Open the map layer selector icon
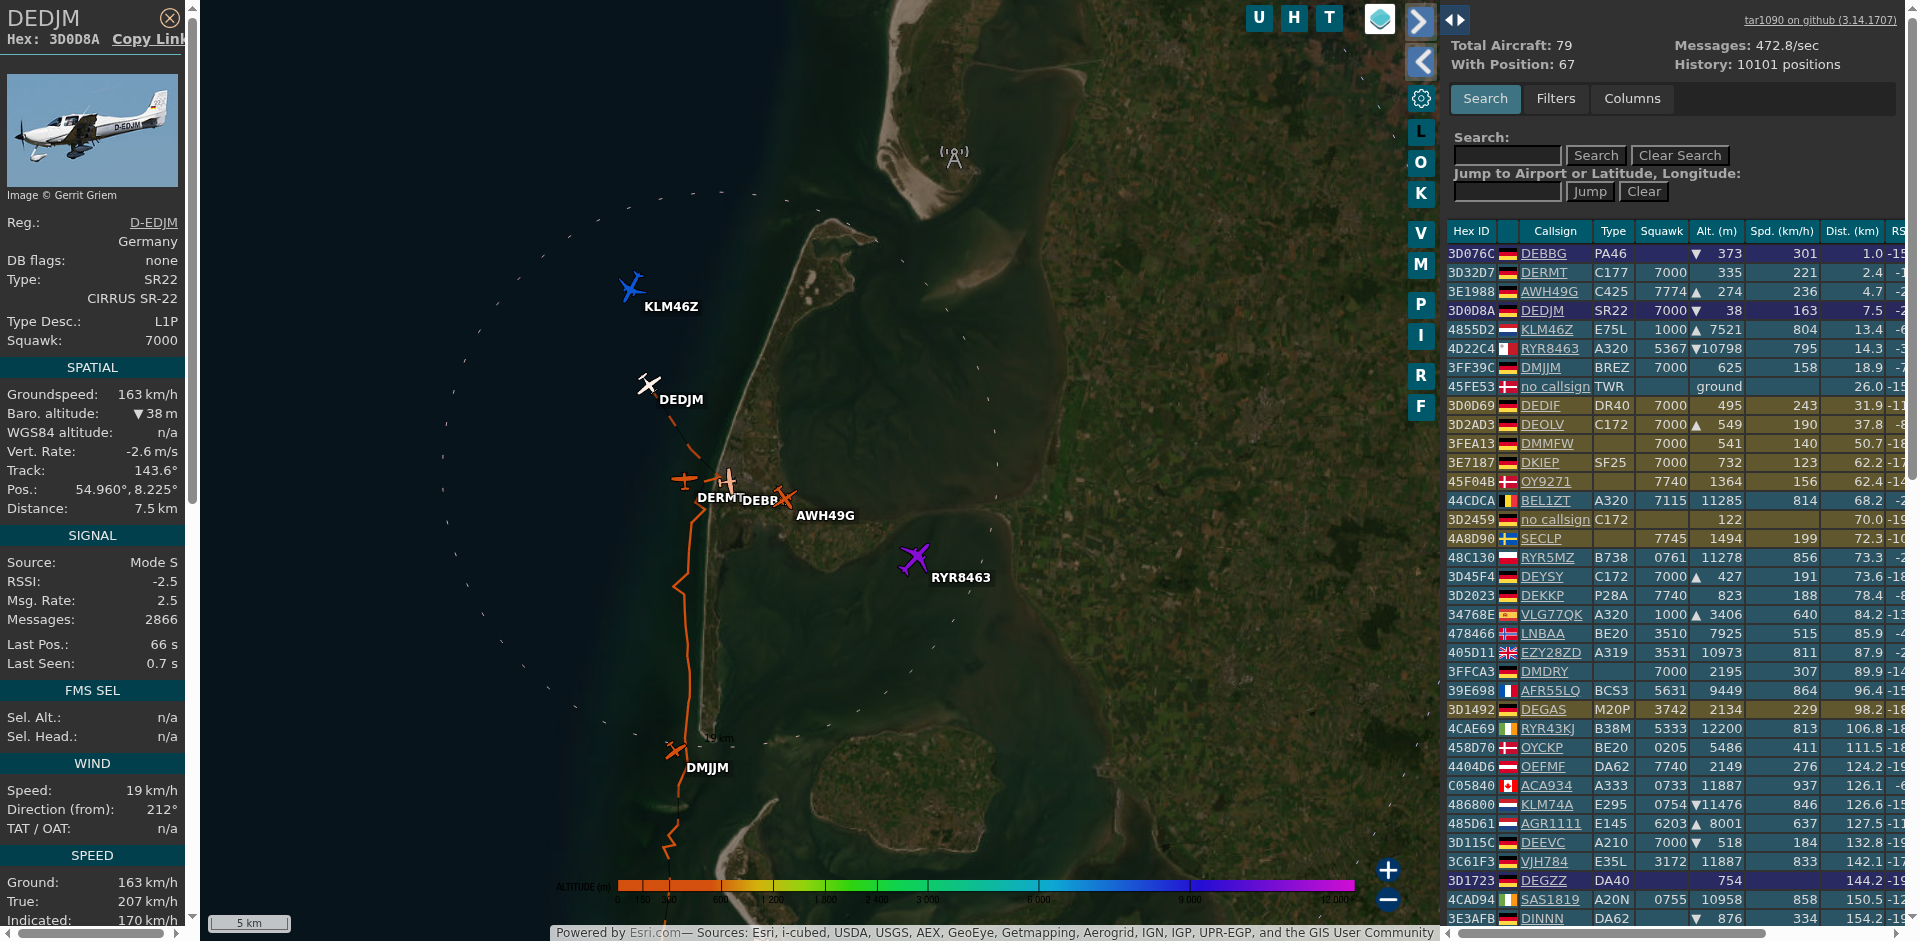 (x=1380, y=19)
